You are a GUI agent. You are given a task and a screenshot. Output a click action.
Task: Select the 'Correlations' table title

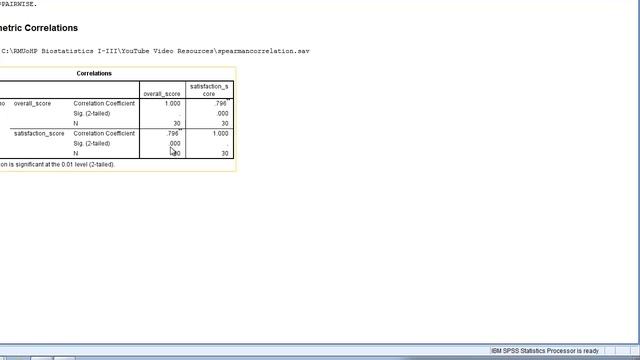tap(94, 73)
